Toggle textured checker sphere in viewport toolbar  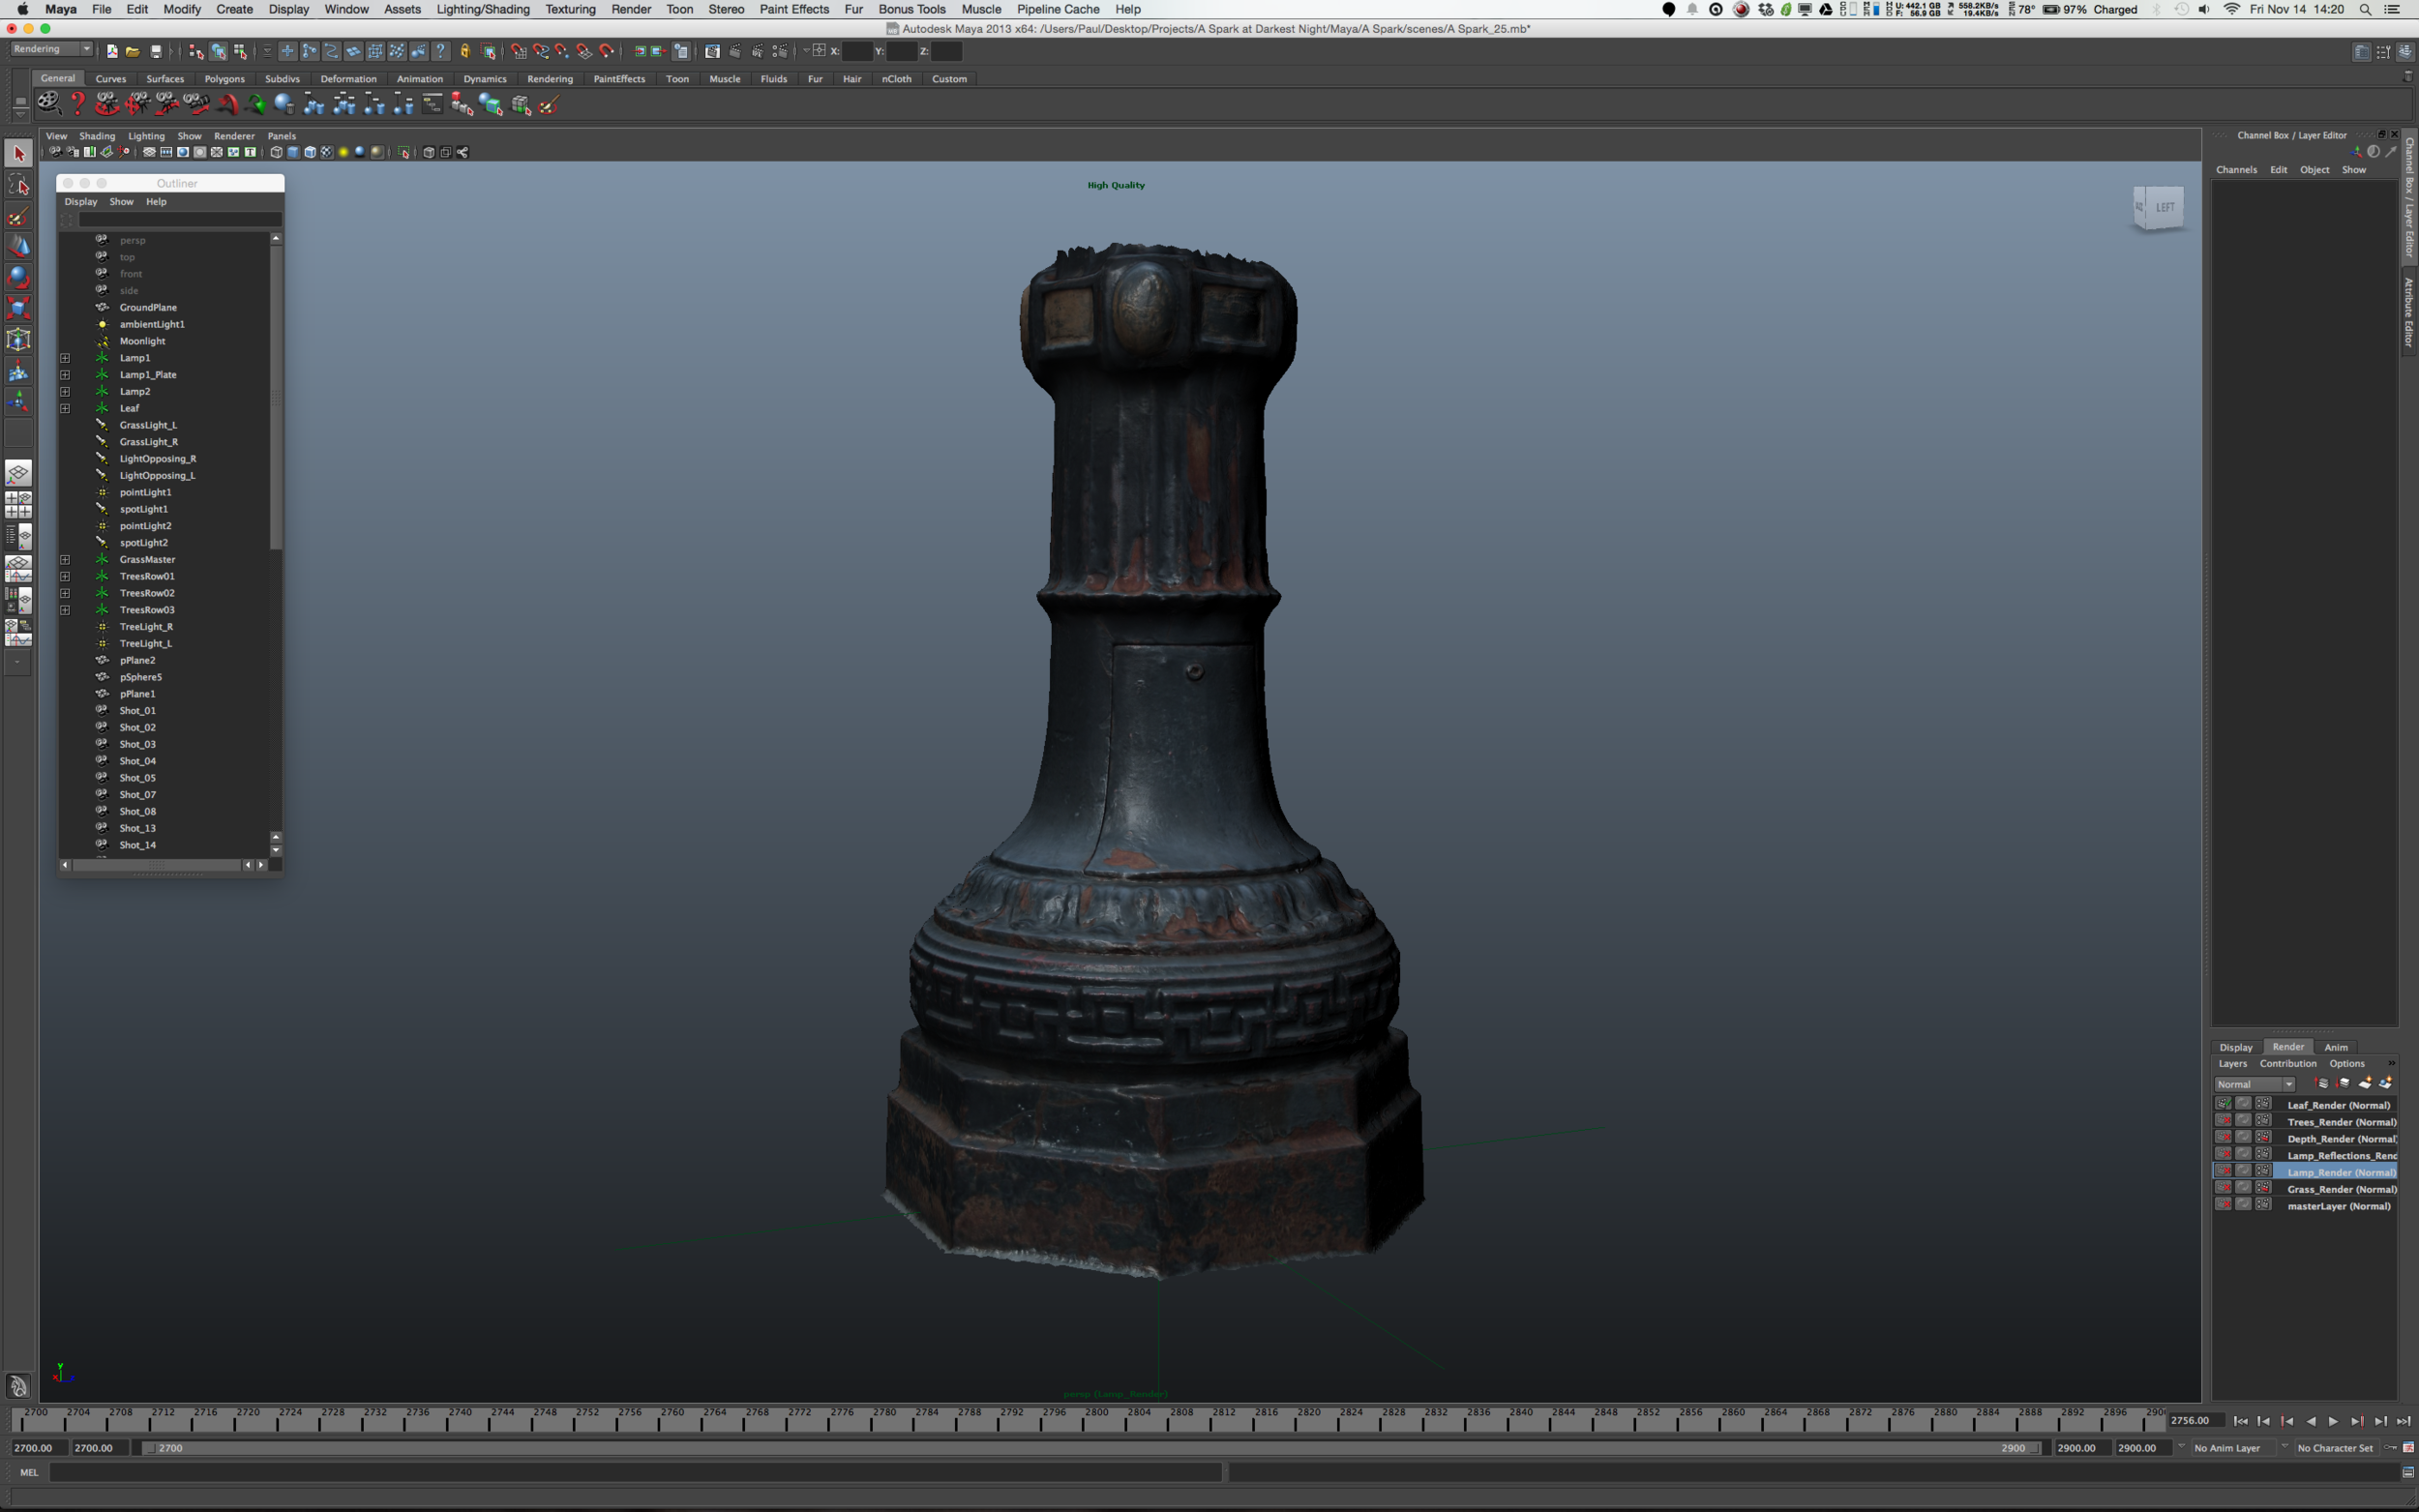326,152
